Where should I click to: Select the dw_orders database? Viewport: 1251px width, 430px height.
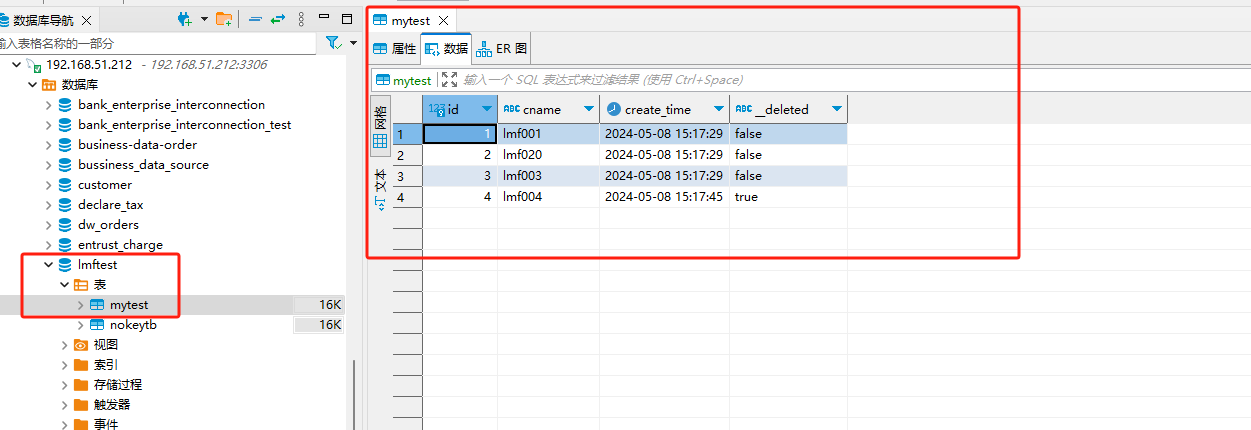pos(108,224)
